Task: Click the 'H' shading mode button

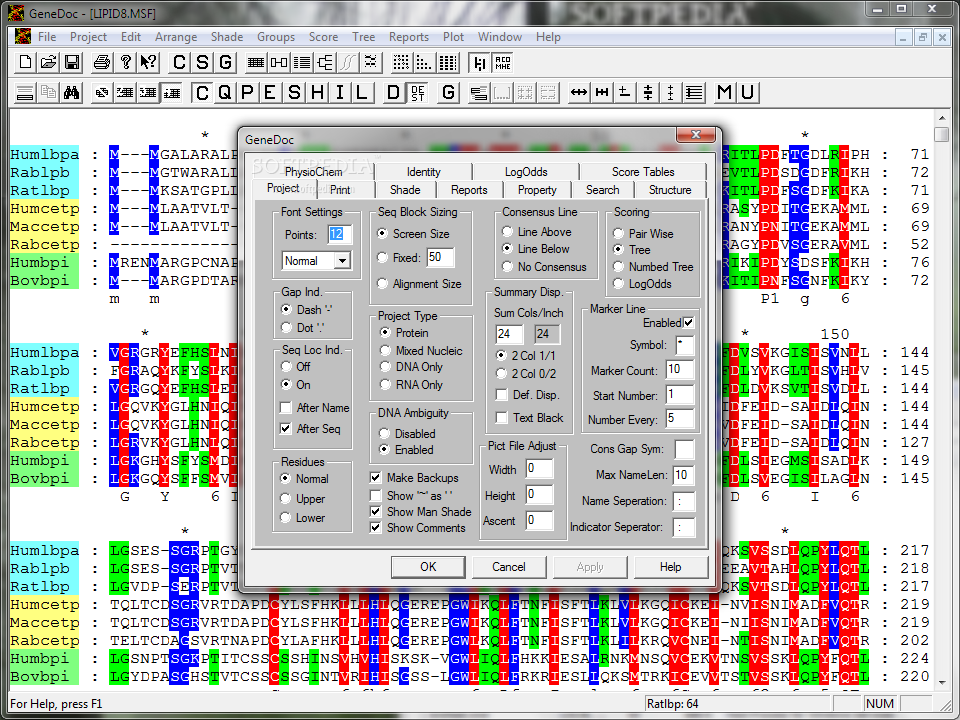Action: pyautogui.click(x=317, y=92)
